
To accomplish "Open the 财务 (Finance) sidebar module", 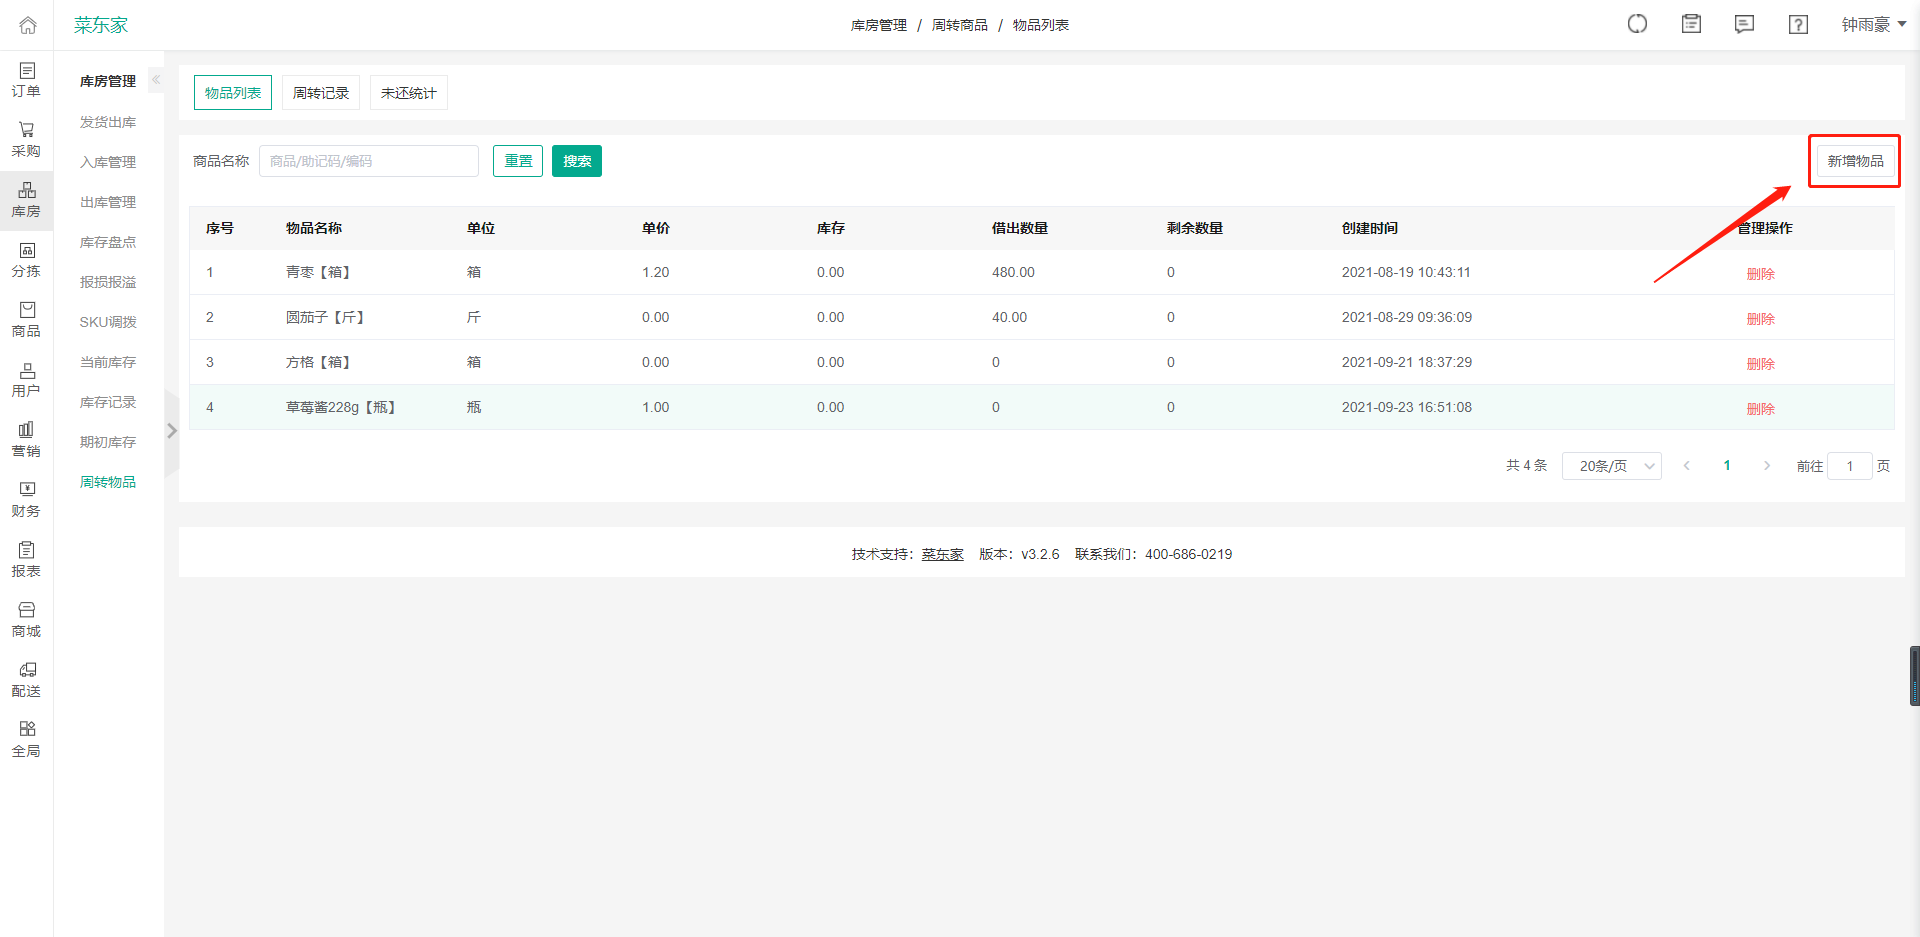I will [x=26, y=500].
